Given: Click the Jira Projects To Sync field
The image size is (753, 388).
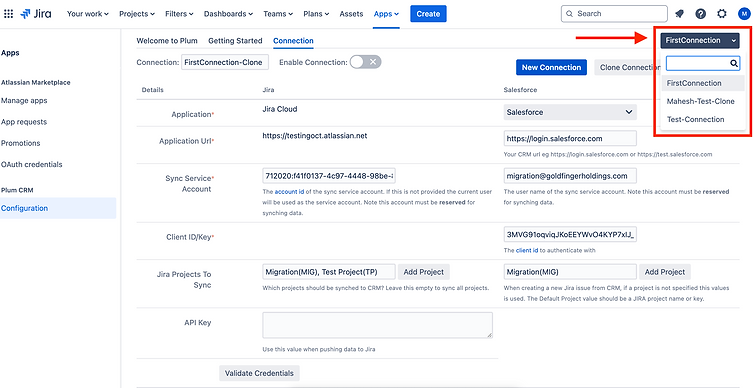Looking at the screenshot, I should (329, 272).
